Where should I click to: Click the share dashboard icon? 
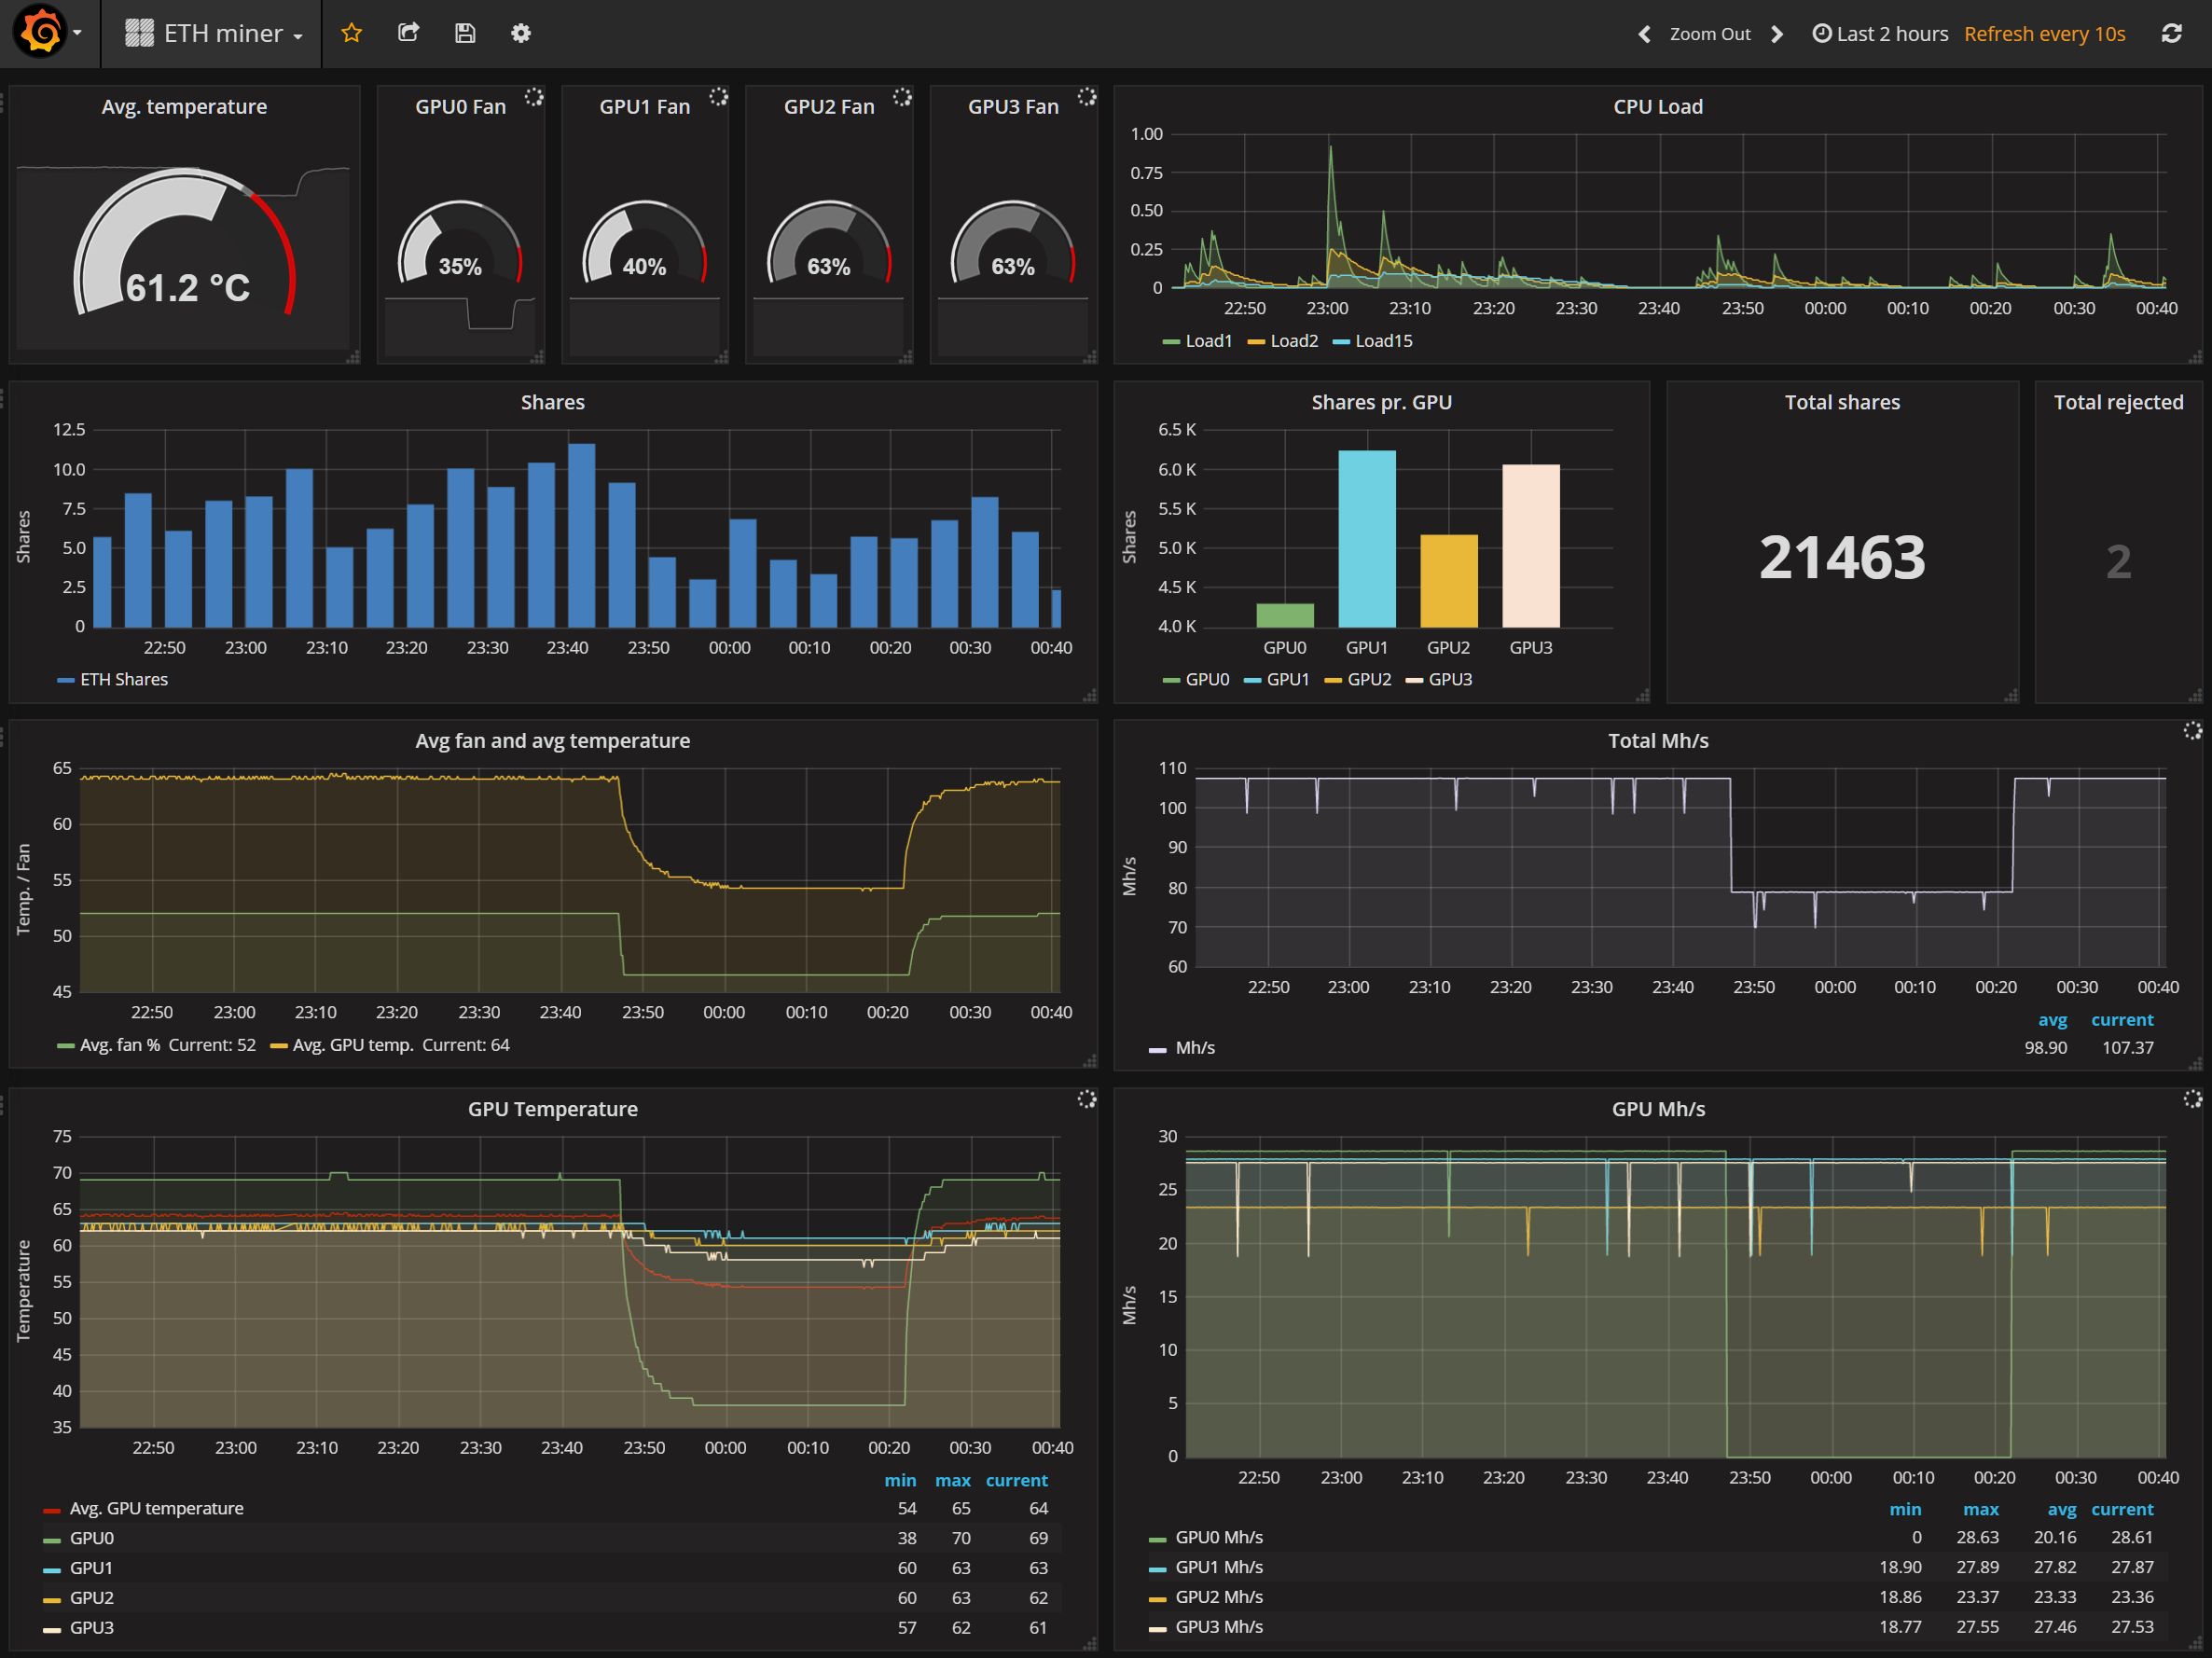pyautogui.click(x=408, y=33)
